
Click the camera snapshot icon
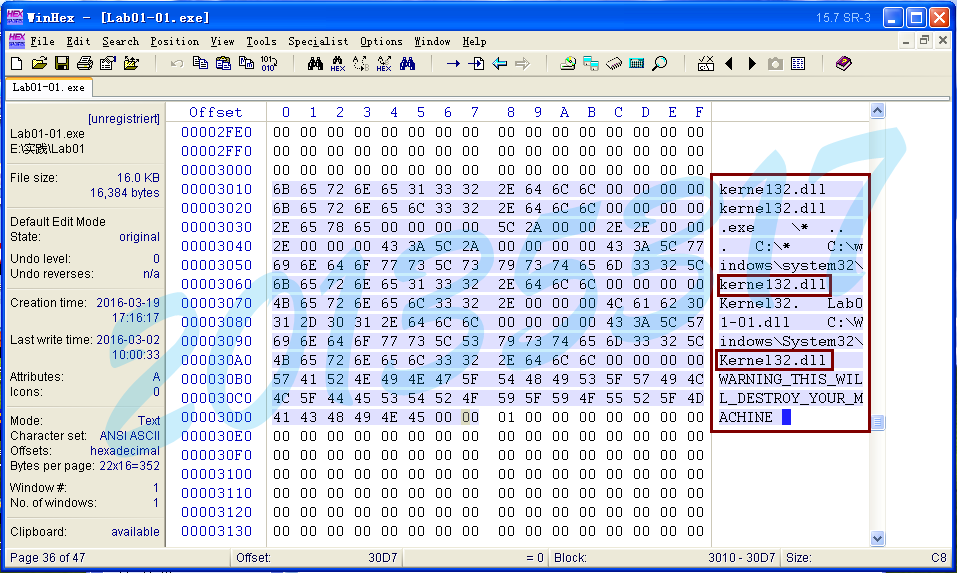[x=775, y=63]
